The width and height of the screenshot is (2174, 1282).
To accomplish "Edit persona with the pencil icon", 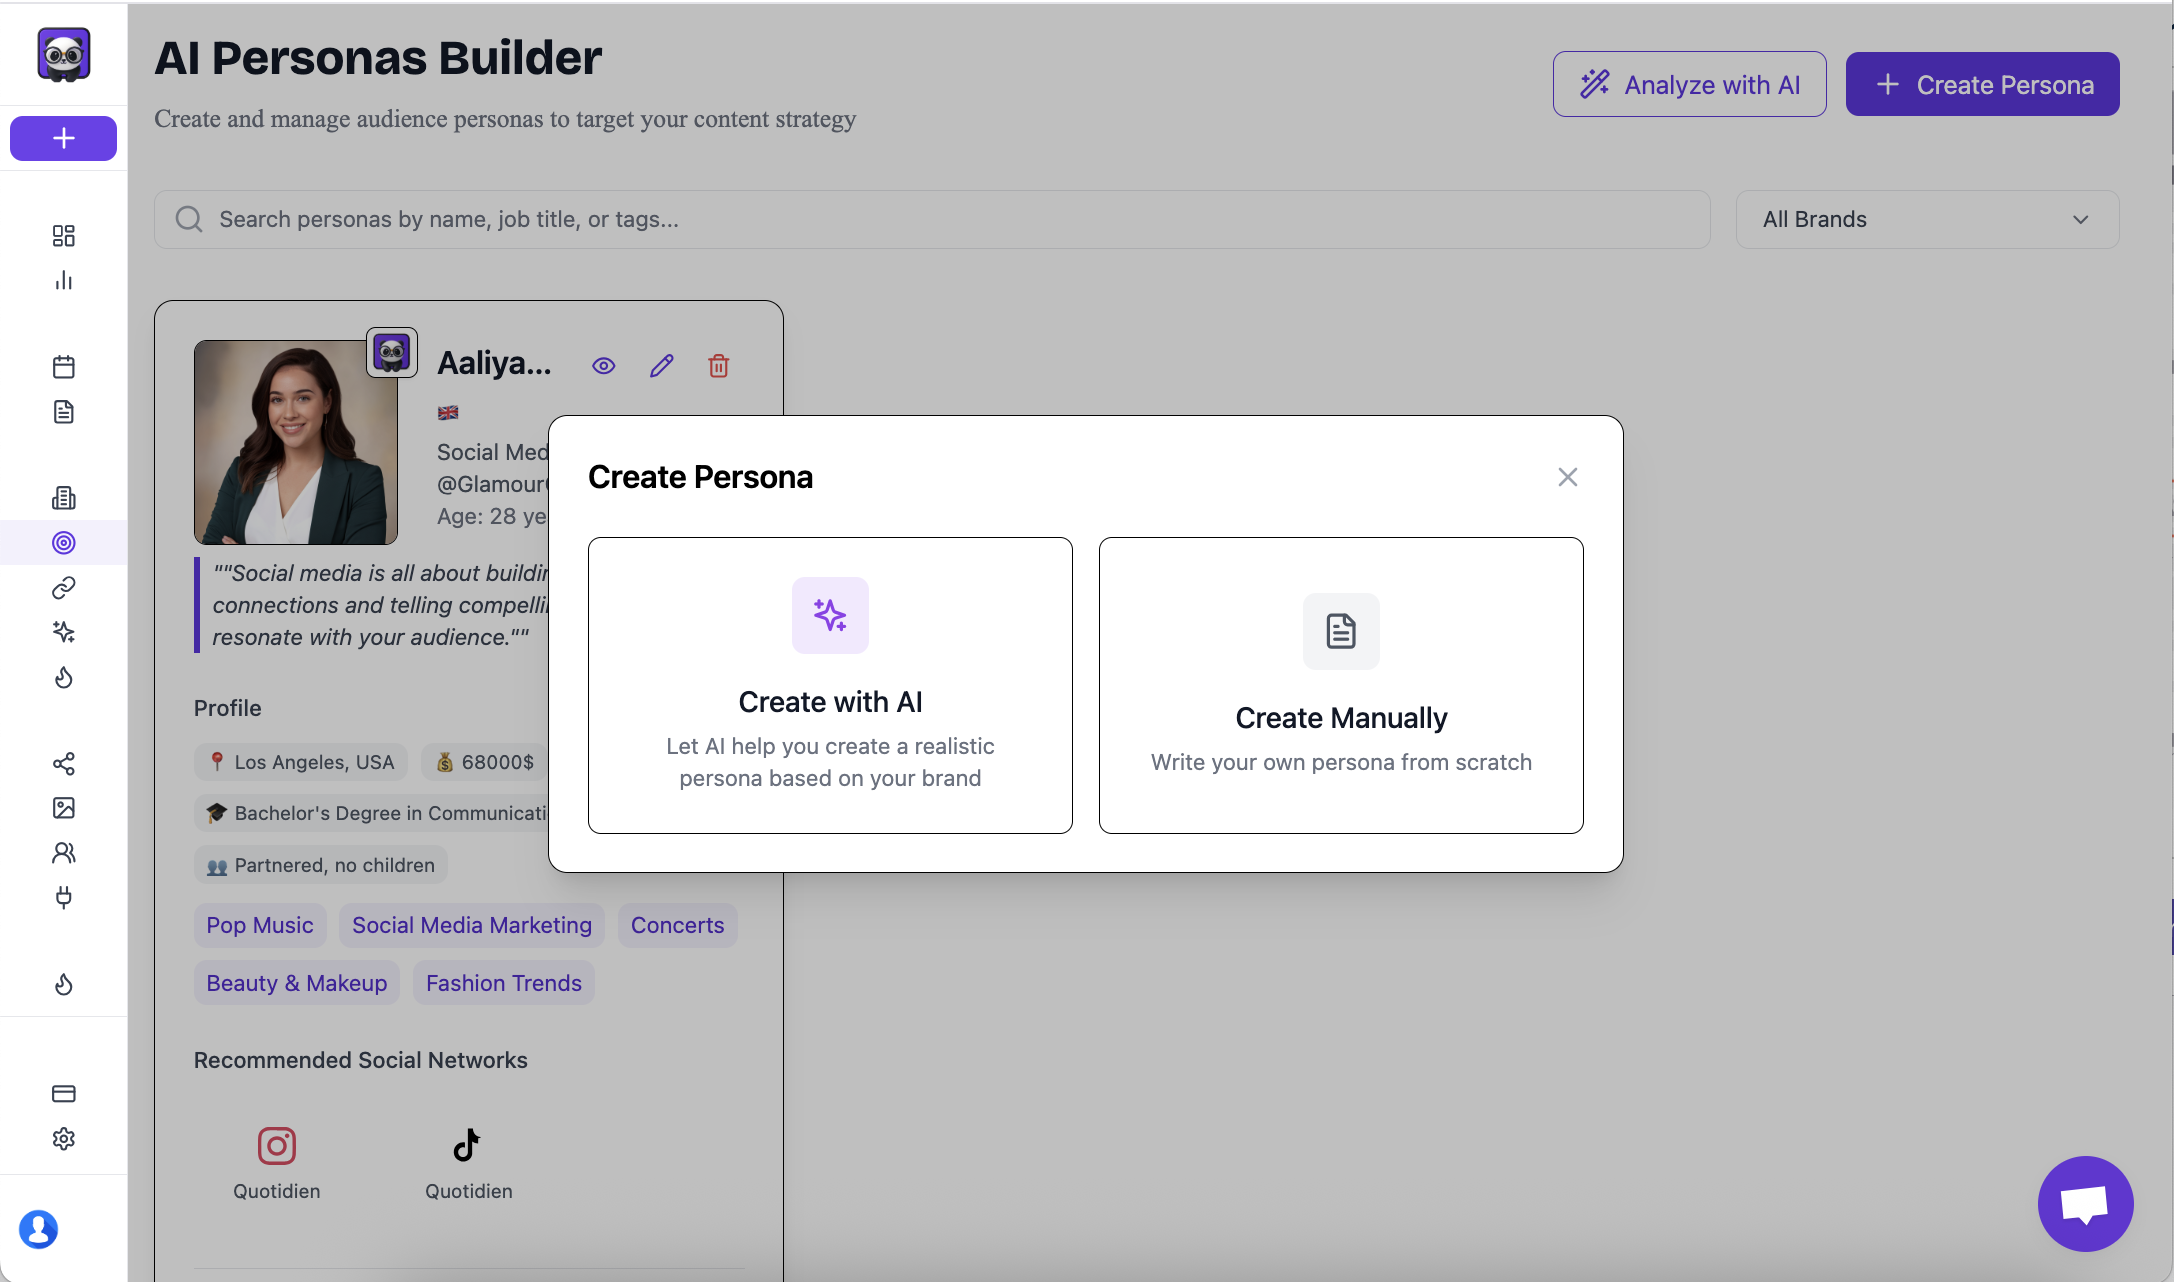I will [661, 366].
